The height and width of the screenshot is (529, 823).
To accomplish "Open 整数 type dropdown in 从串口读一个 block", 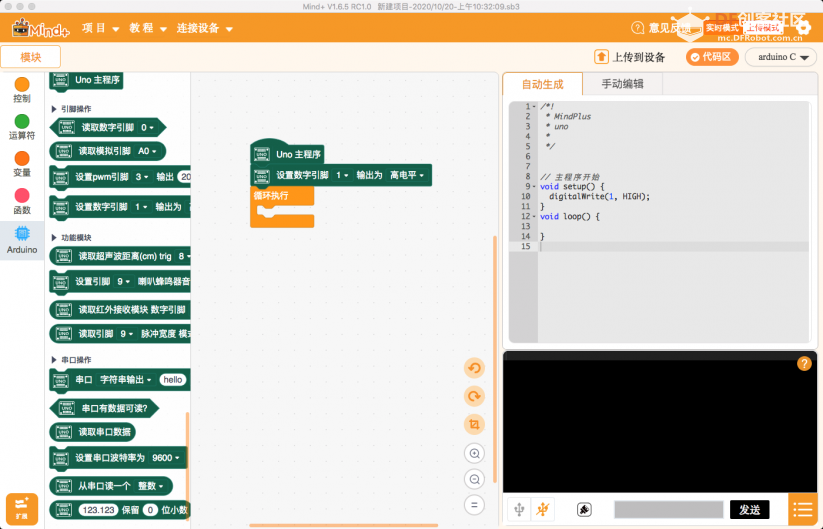I will point(150,486).
